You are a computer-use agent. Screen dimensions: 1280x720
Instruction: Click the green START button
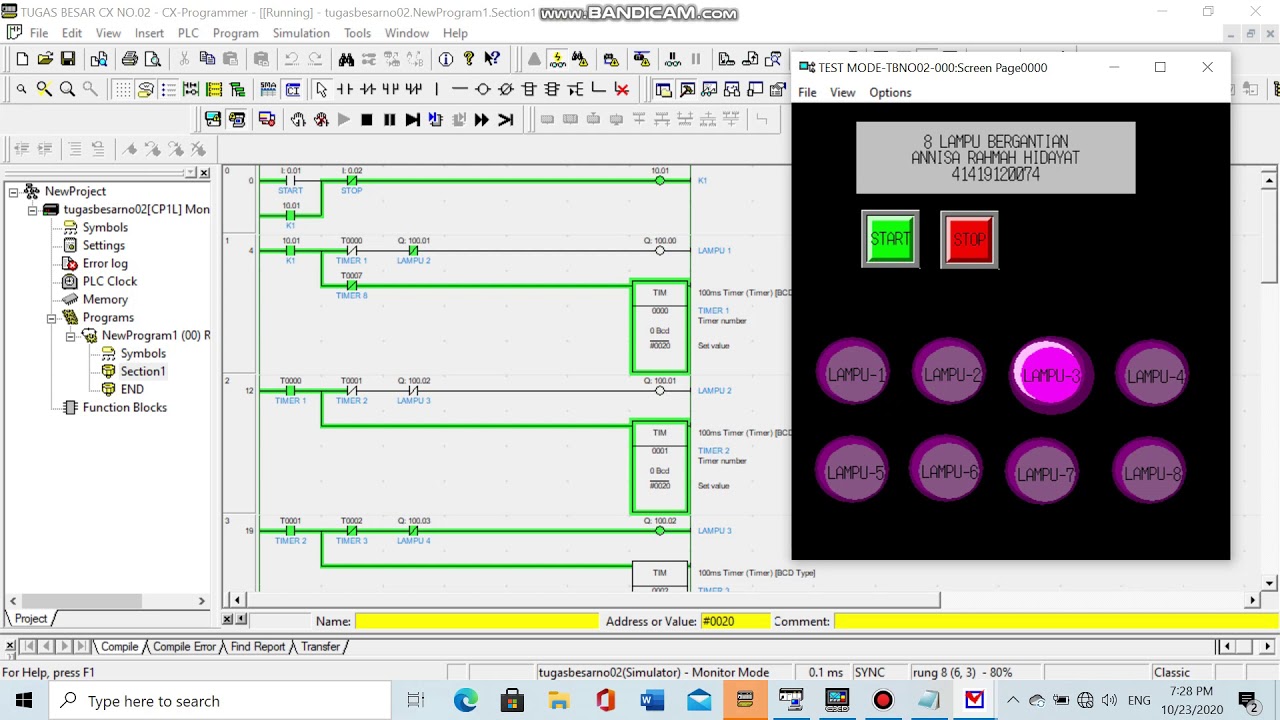coord(890,239)
